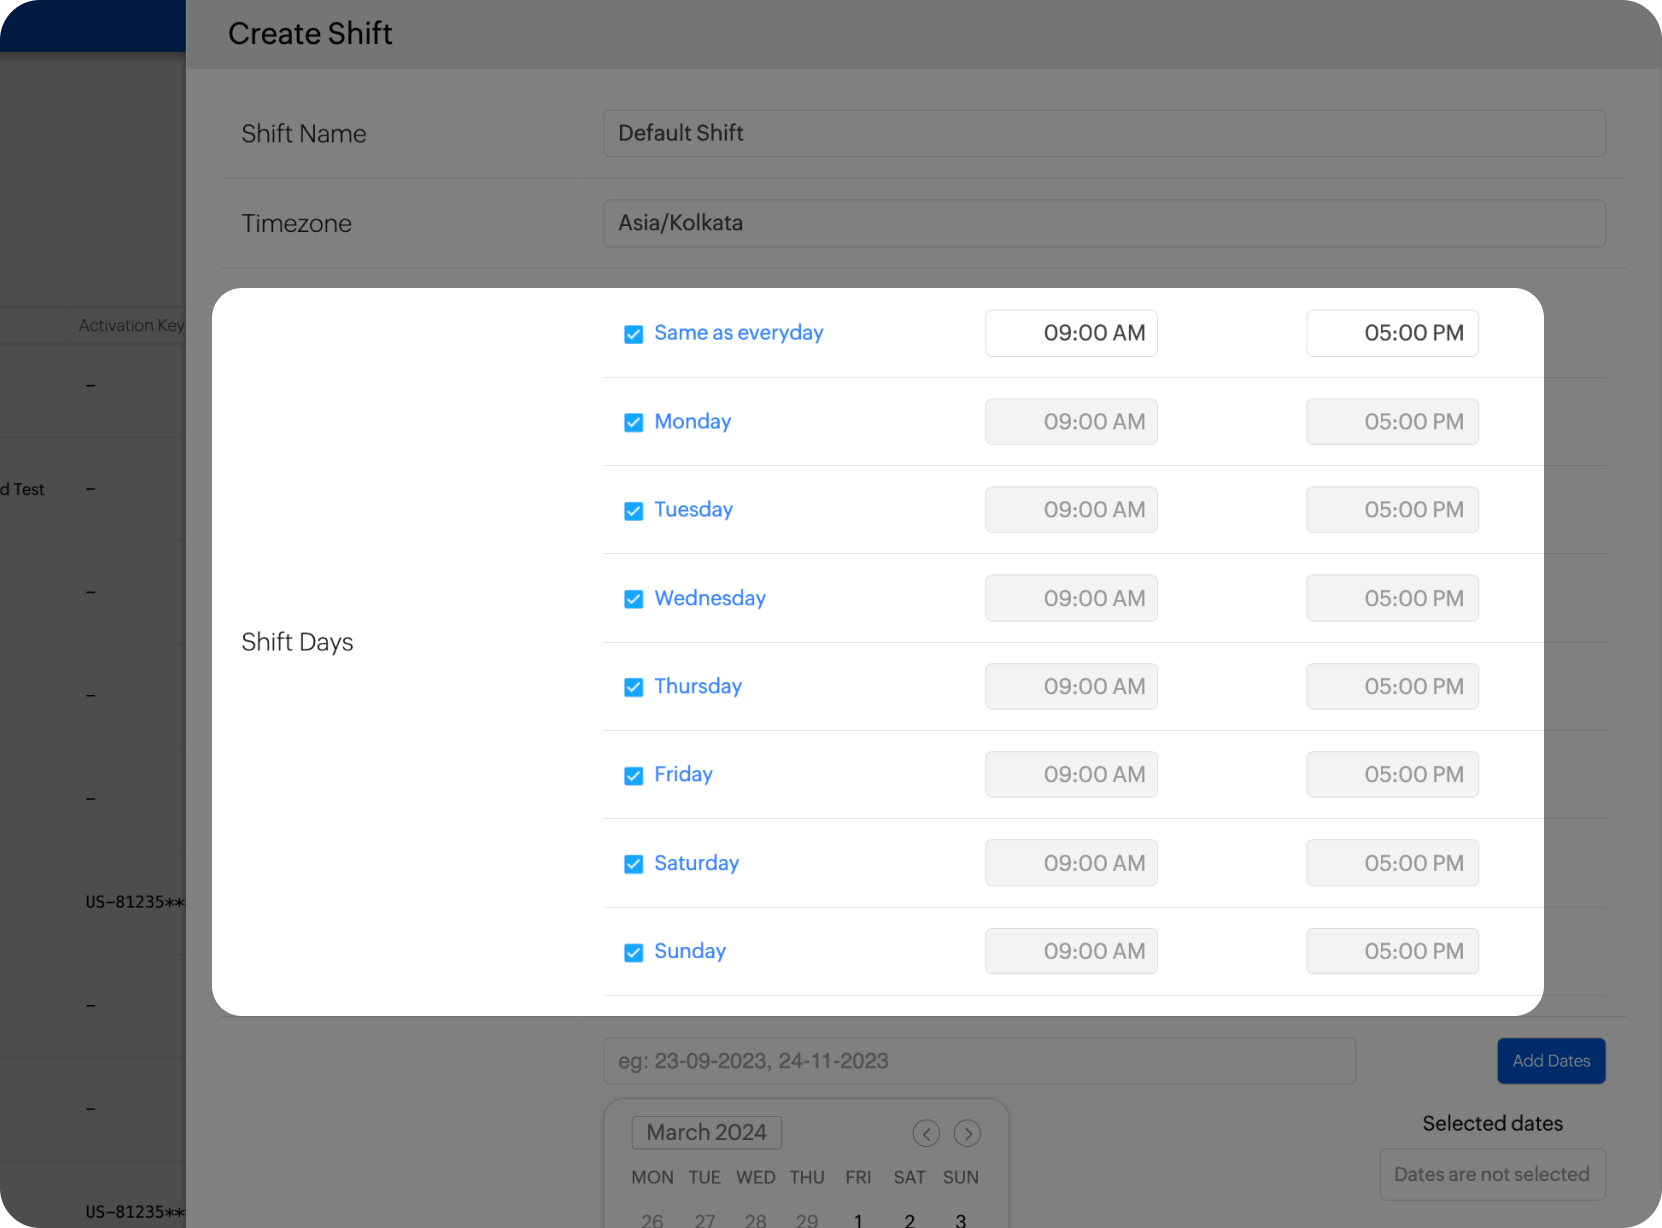Select date 1 in the calendar
The width and height of the screenshot is (1662, 1228).
coord(858,1219)
